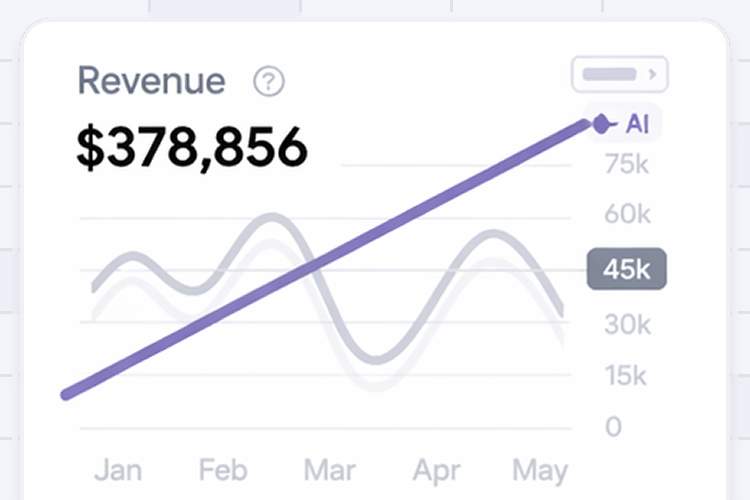Click the 0 y-axis label
Screen dimensions: 750x500
pos(614,427)
